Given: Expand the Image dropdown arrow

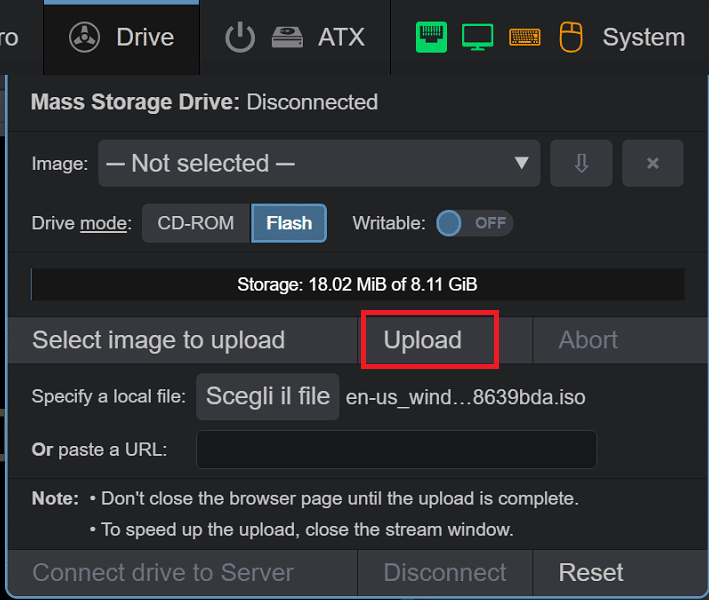Looking at the screenshot, I should [521, 163].
